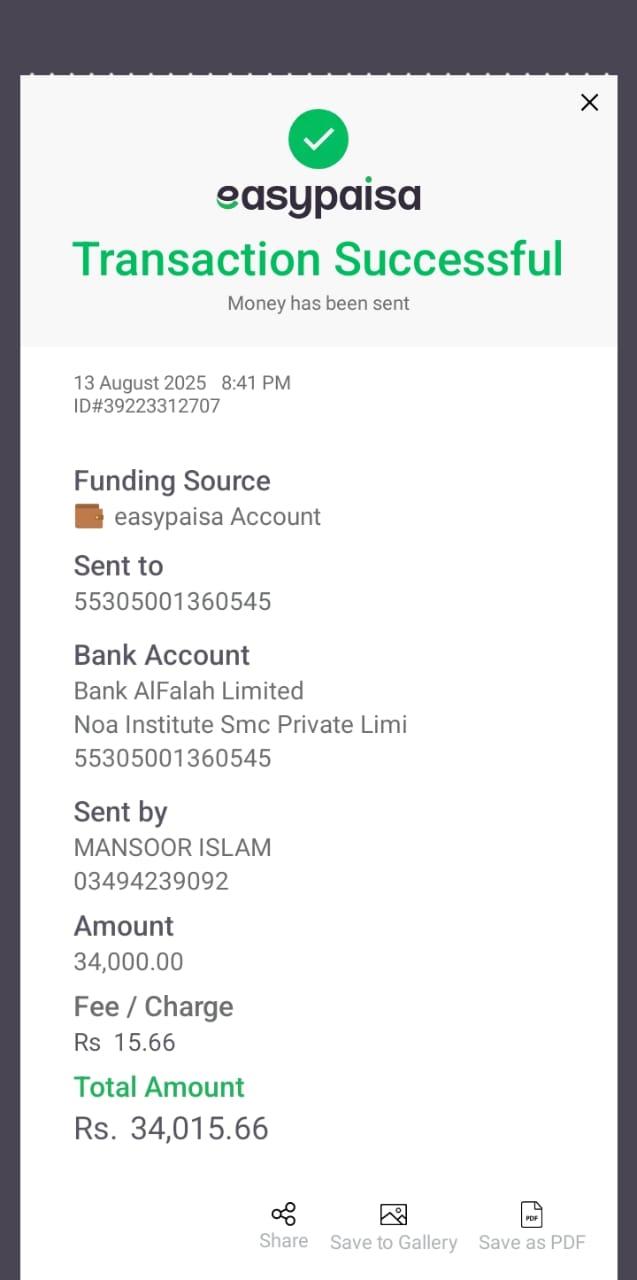The height and width of the screenshot is (1280, 637).
Task: Tap the Save to Gallery image icon
Action: click(393, 1214)
